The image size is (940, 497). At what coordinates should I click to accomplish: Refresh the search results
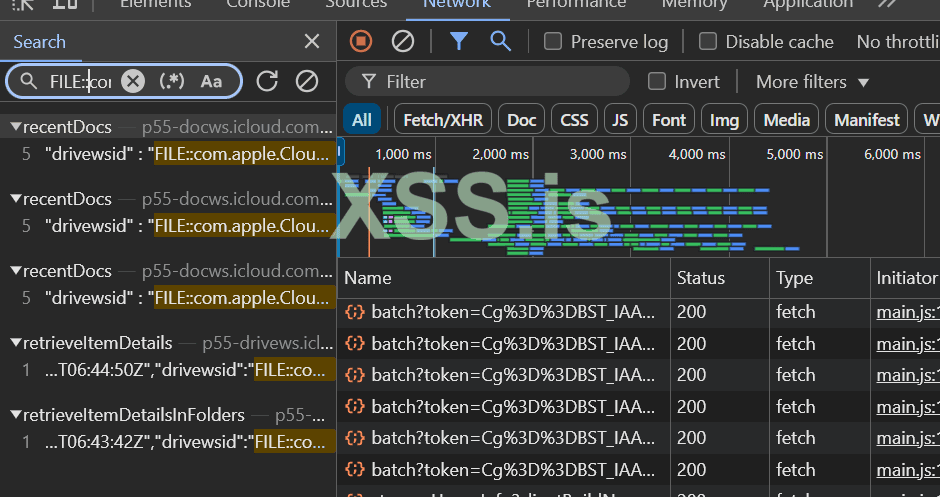click(x=267, y=81)
